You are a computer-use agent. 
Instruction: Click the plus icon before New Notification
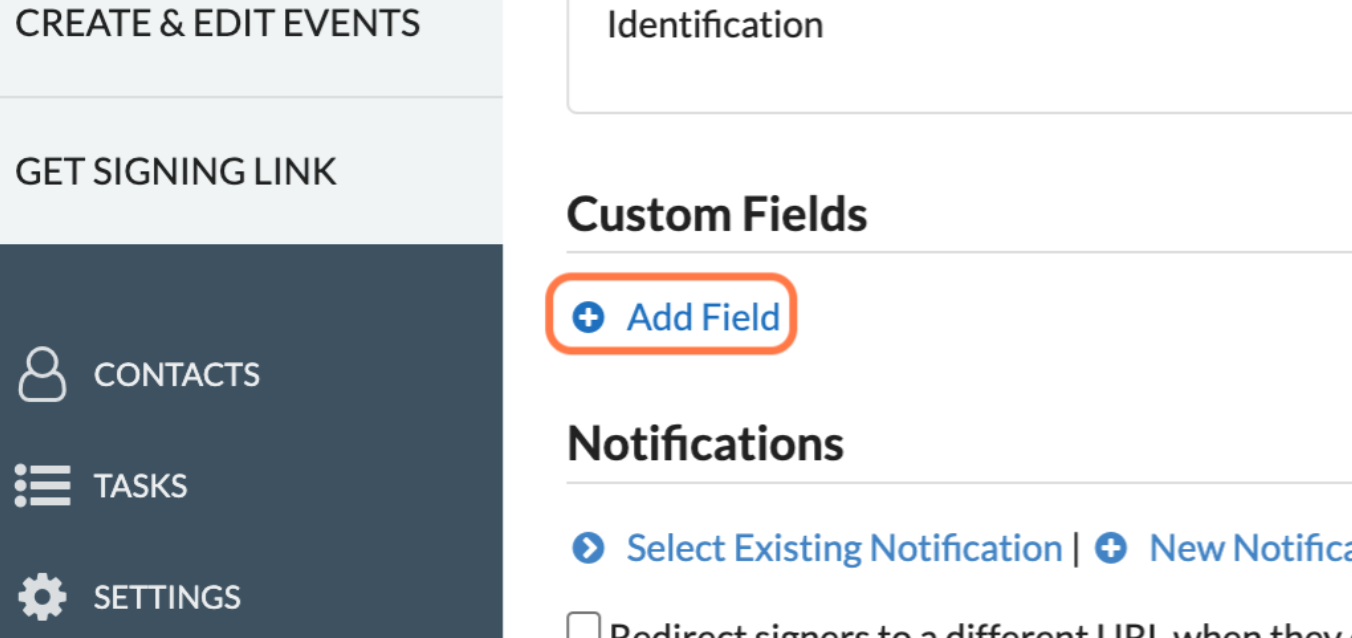pyautogui.click(x=1111, y=548)
